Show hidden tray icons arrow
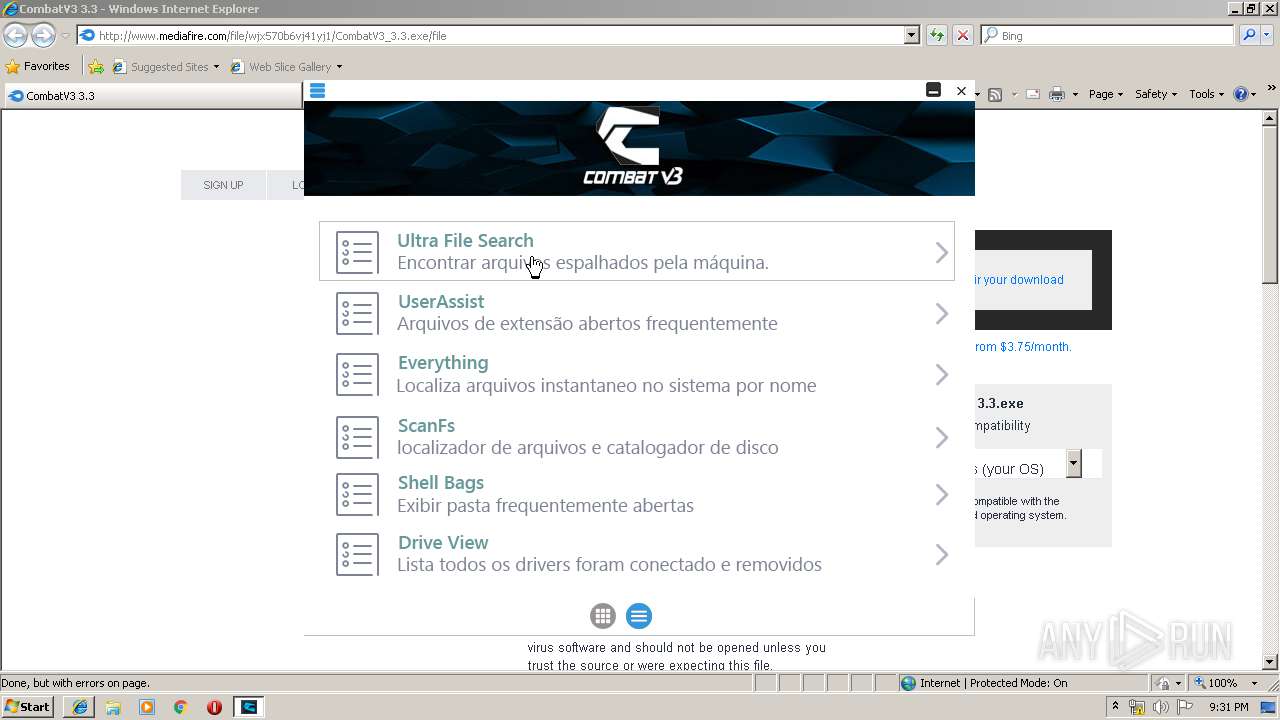Screen dimensions: 1280x720 pos(1116,707)
